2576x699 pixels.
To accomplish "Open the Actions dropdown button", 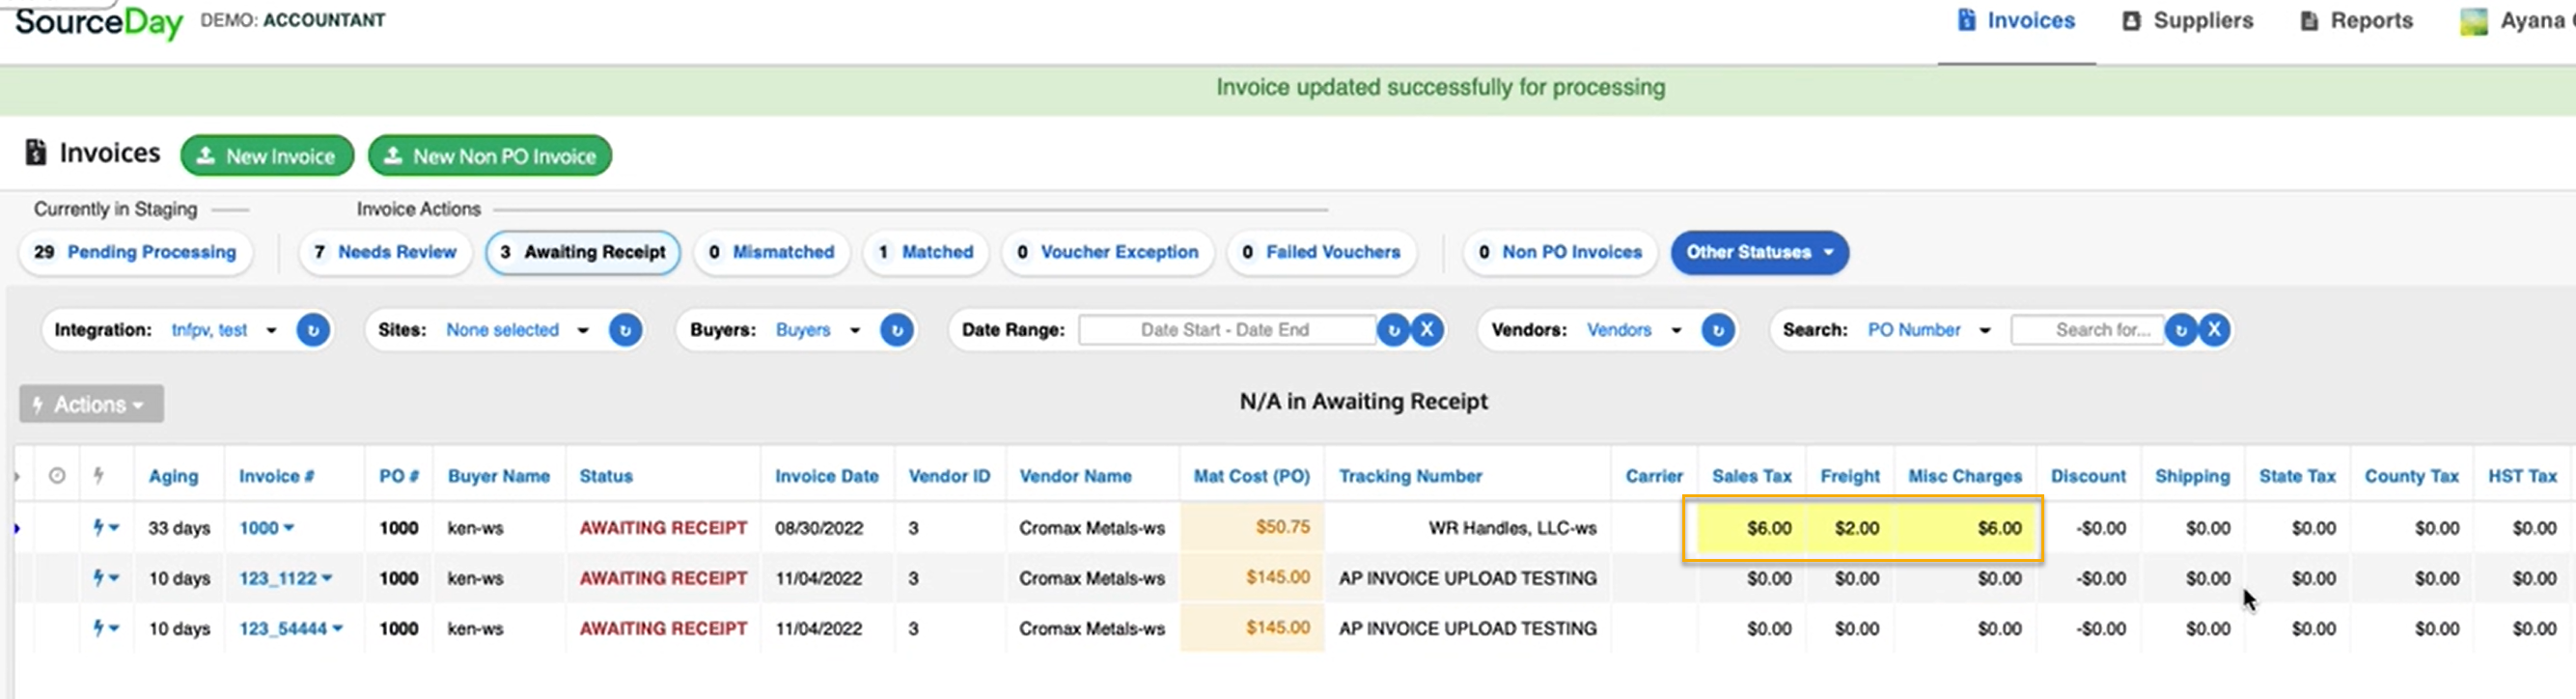I will pos(91,405).
